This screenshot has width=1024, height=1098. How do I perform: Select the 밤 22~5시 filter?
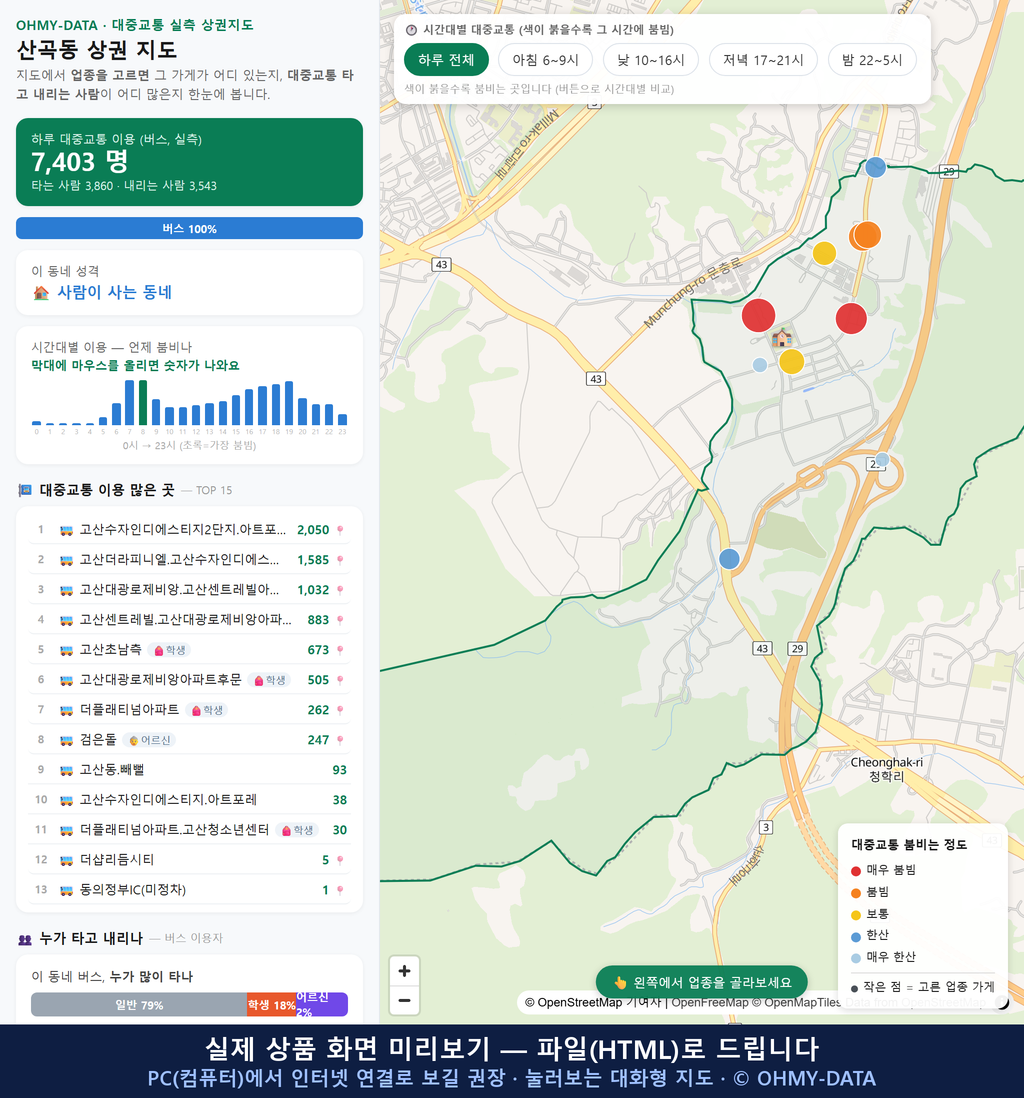point(872,60)
